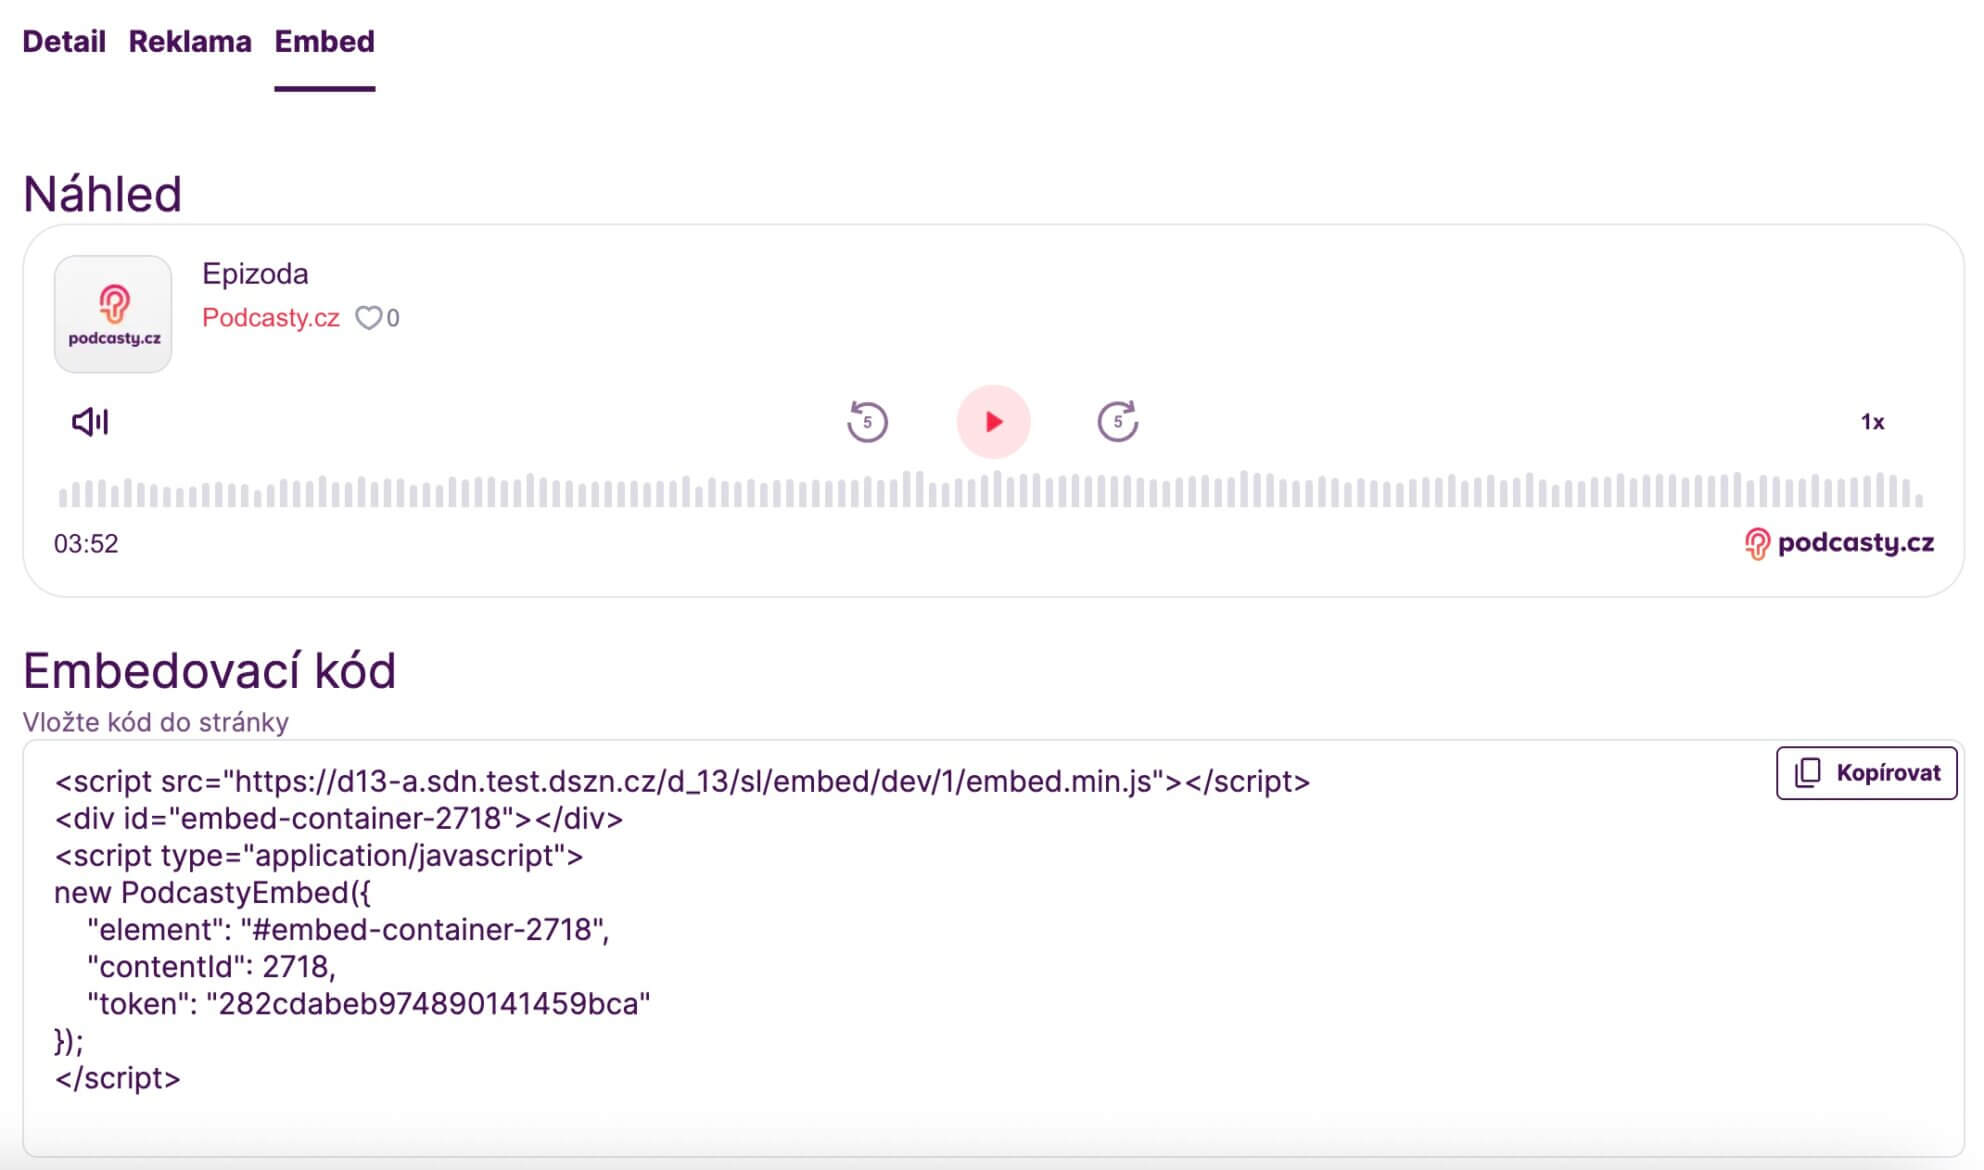Viewport: 1984px width, 1170px height.
Task: Open the Reklama tab
Action: [x=190, y=42]
